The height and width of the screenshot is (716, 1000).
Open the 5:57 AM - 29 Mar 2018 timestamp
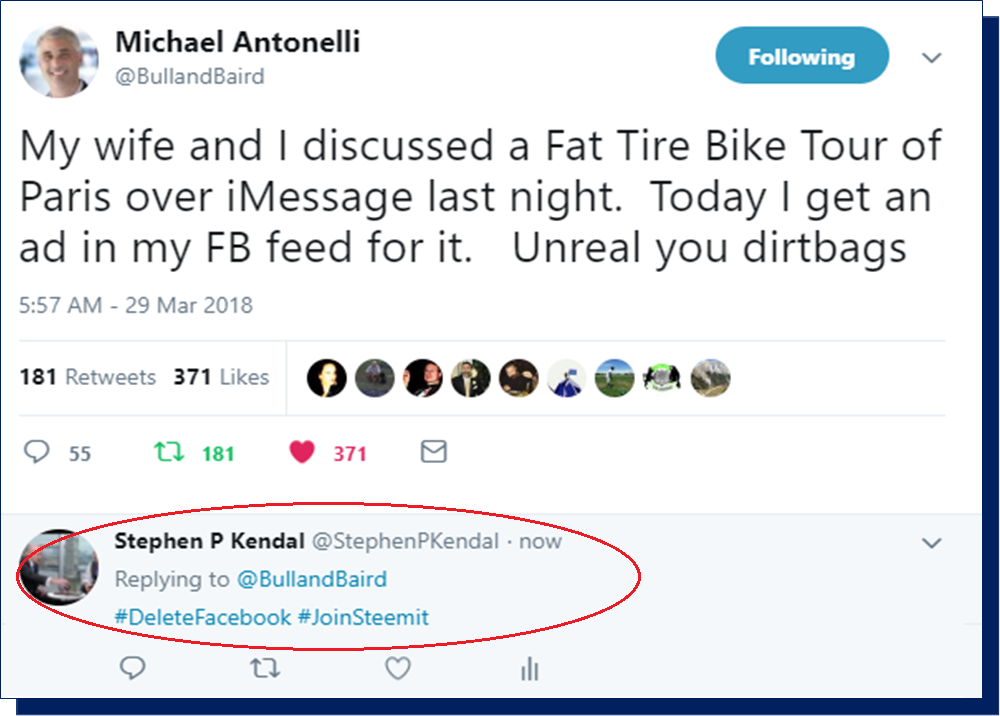[136, 305]
